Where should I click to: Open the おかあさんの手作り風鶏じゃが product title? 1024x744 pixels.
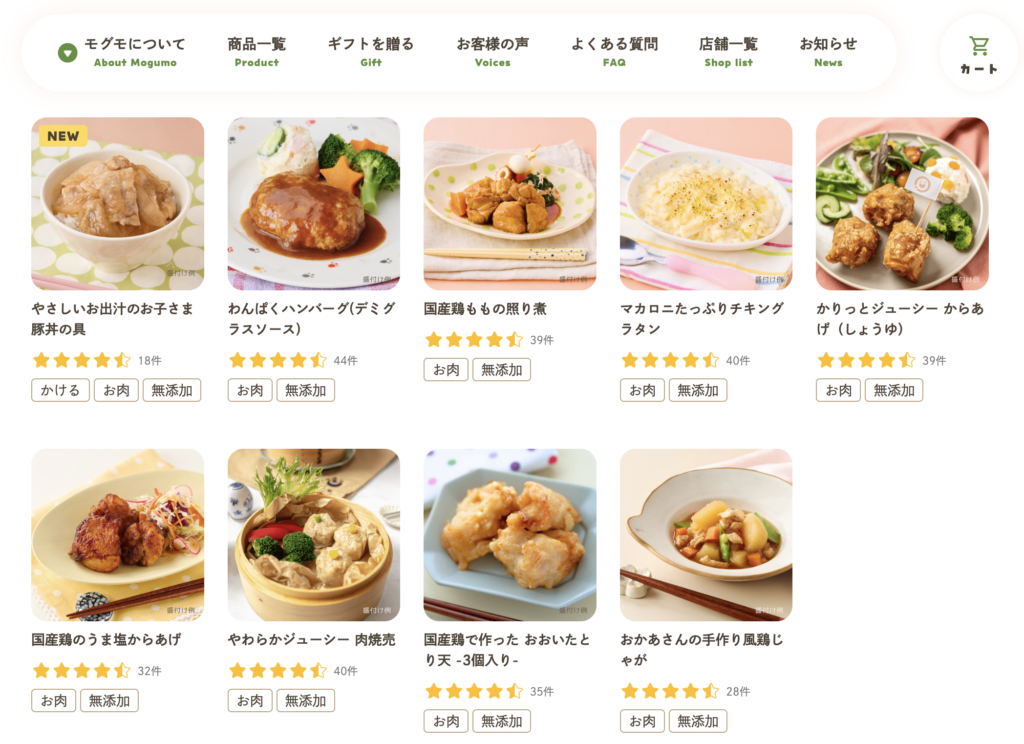coord(701,650)
